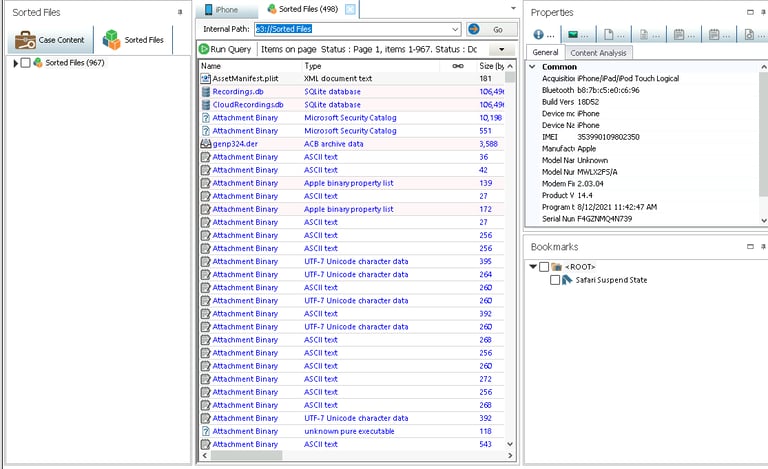The height and width of the screenshot is (469, 768).
Task: Sort by the Type column header
Action: pyautogui.click(x=370, y=66)
